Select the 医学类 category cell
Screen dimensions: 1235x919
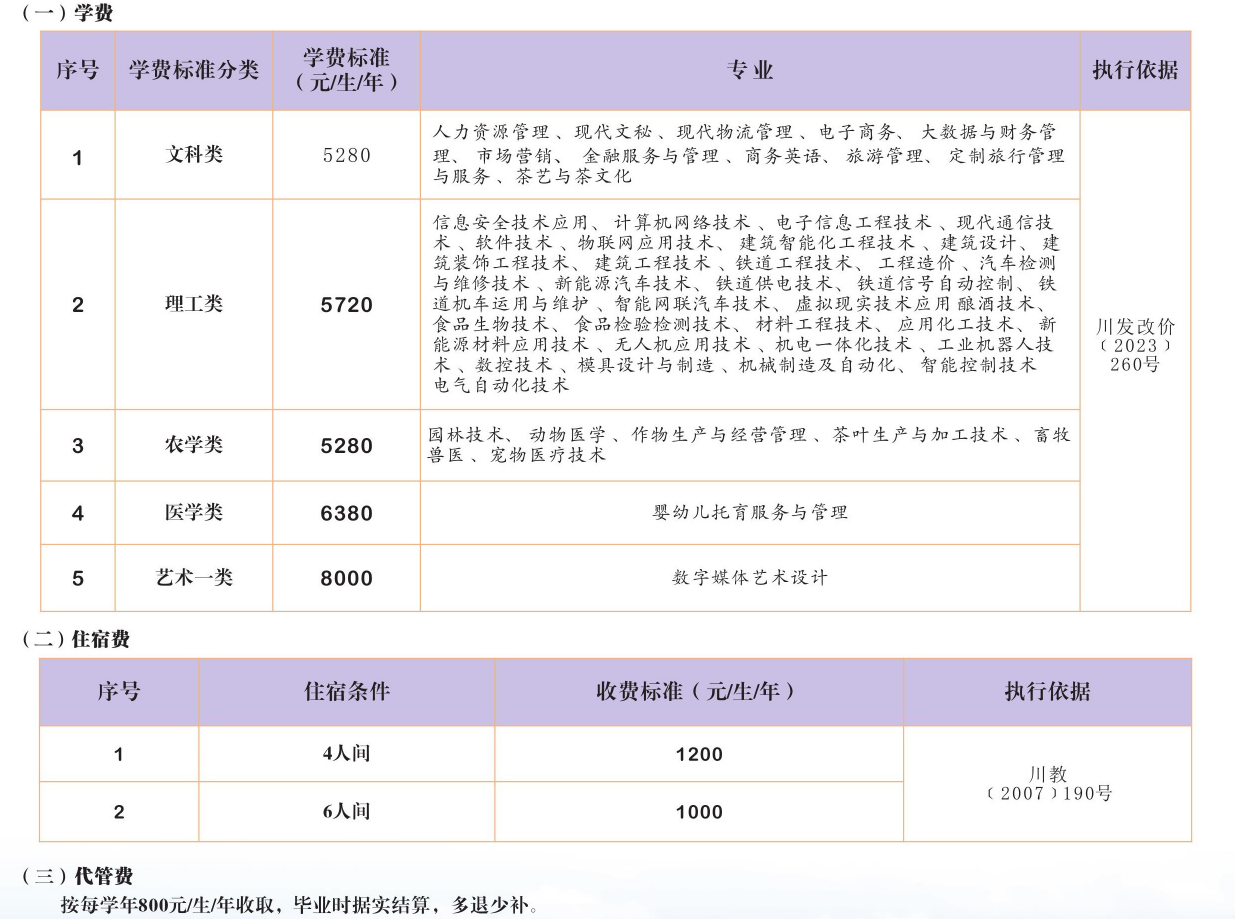click(x=194, y=513)
